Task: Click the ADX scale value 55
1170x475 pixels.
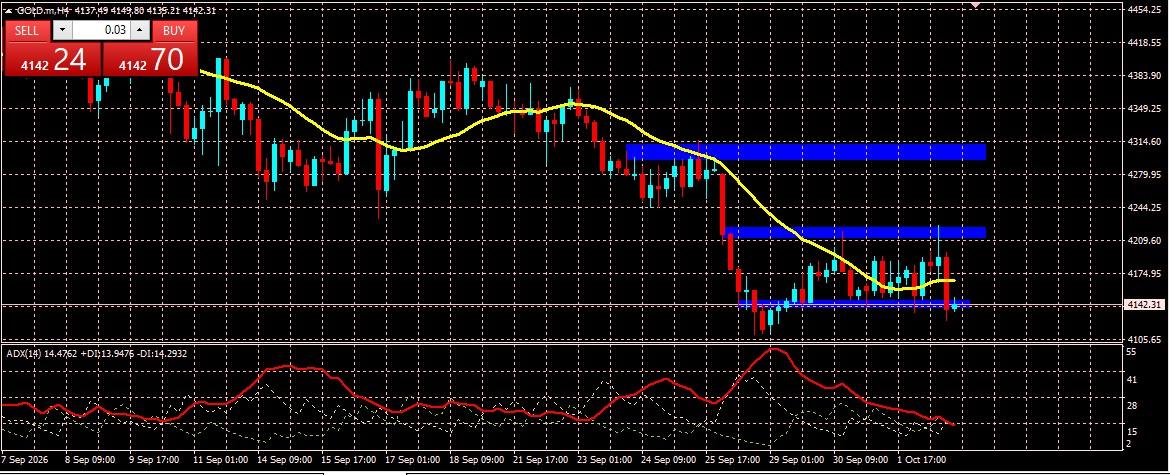Action: [1131, 351]
